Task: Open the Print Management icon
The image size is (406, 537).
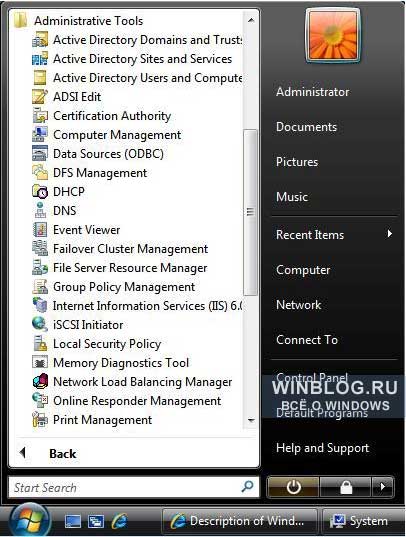Action: coord(40,420)
